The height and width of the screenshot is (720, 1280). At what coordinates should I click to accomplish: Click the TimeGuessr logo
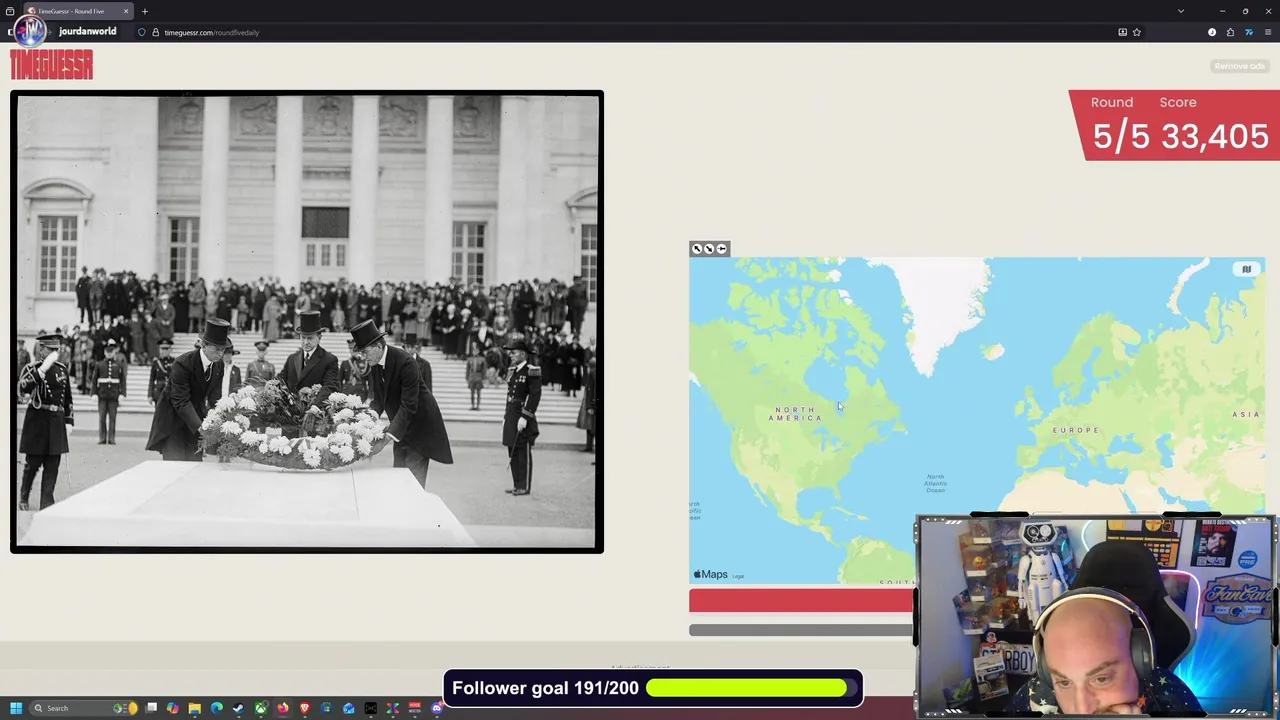click(51, 65)
